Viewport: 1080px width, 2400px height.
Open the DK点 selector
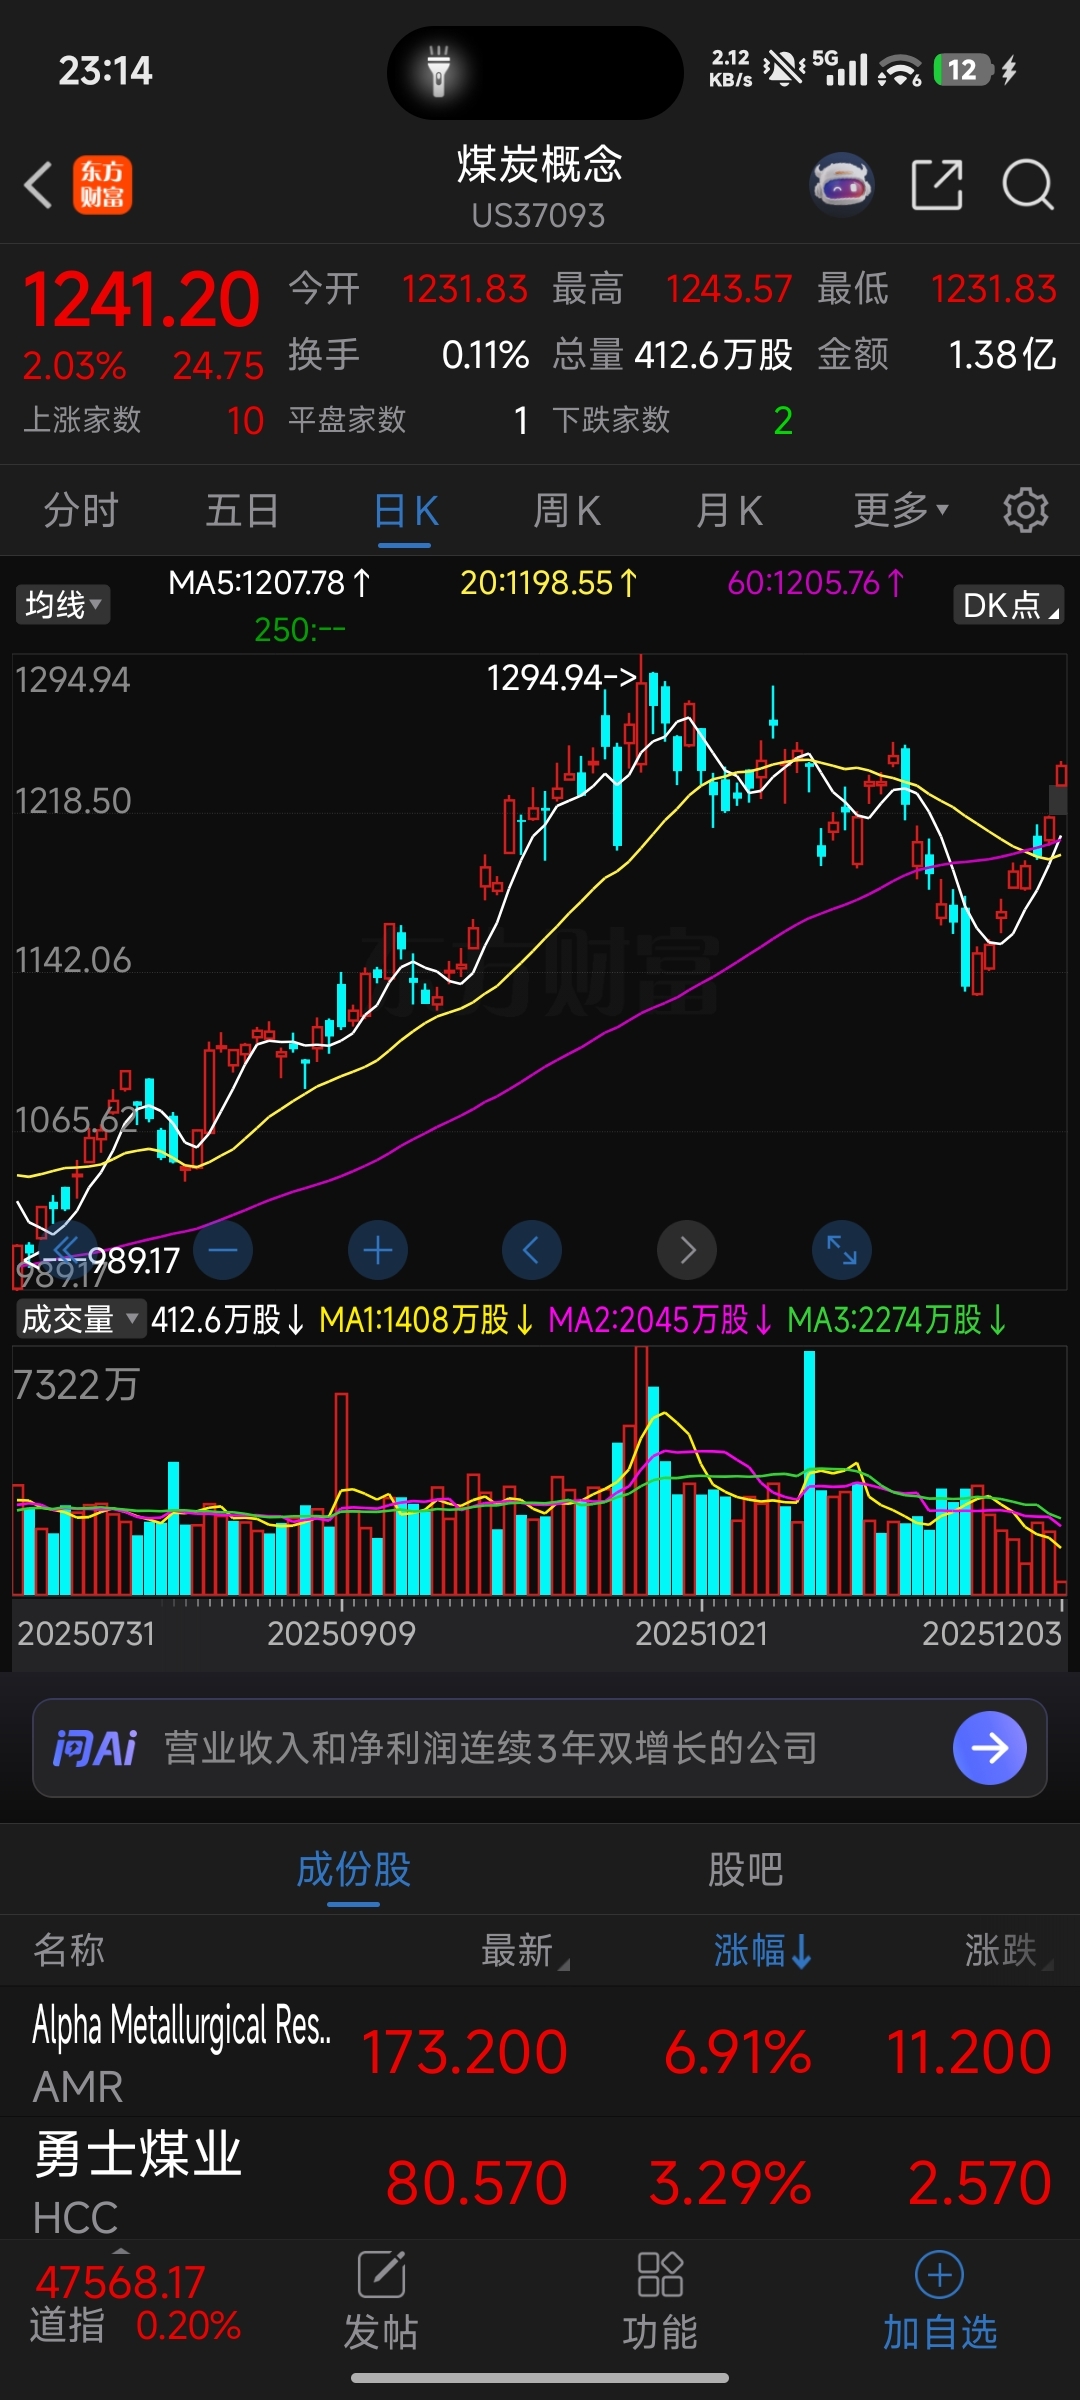[x=1008, y=604]
